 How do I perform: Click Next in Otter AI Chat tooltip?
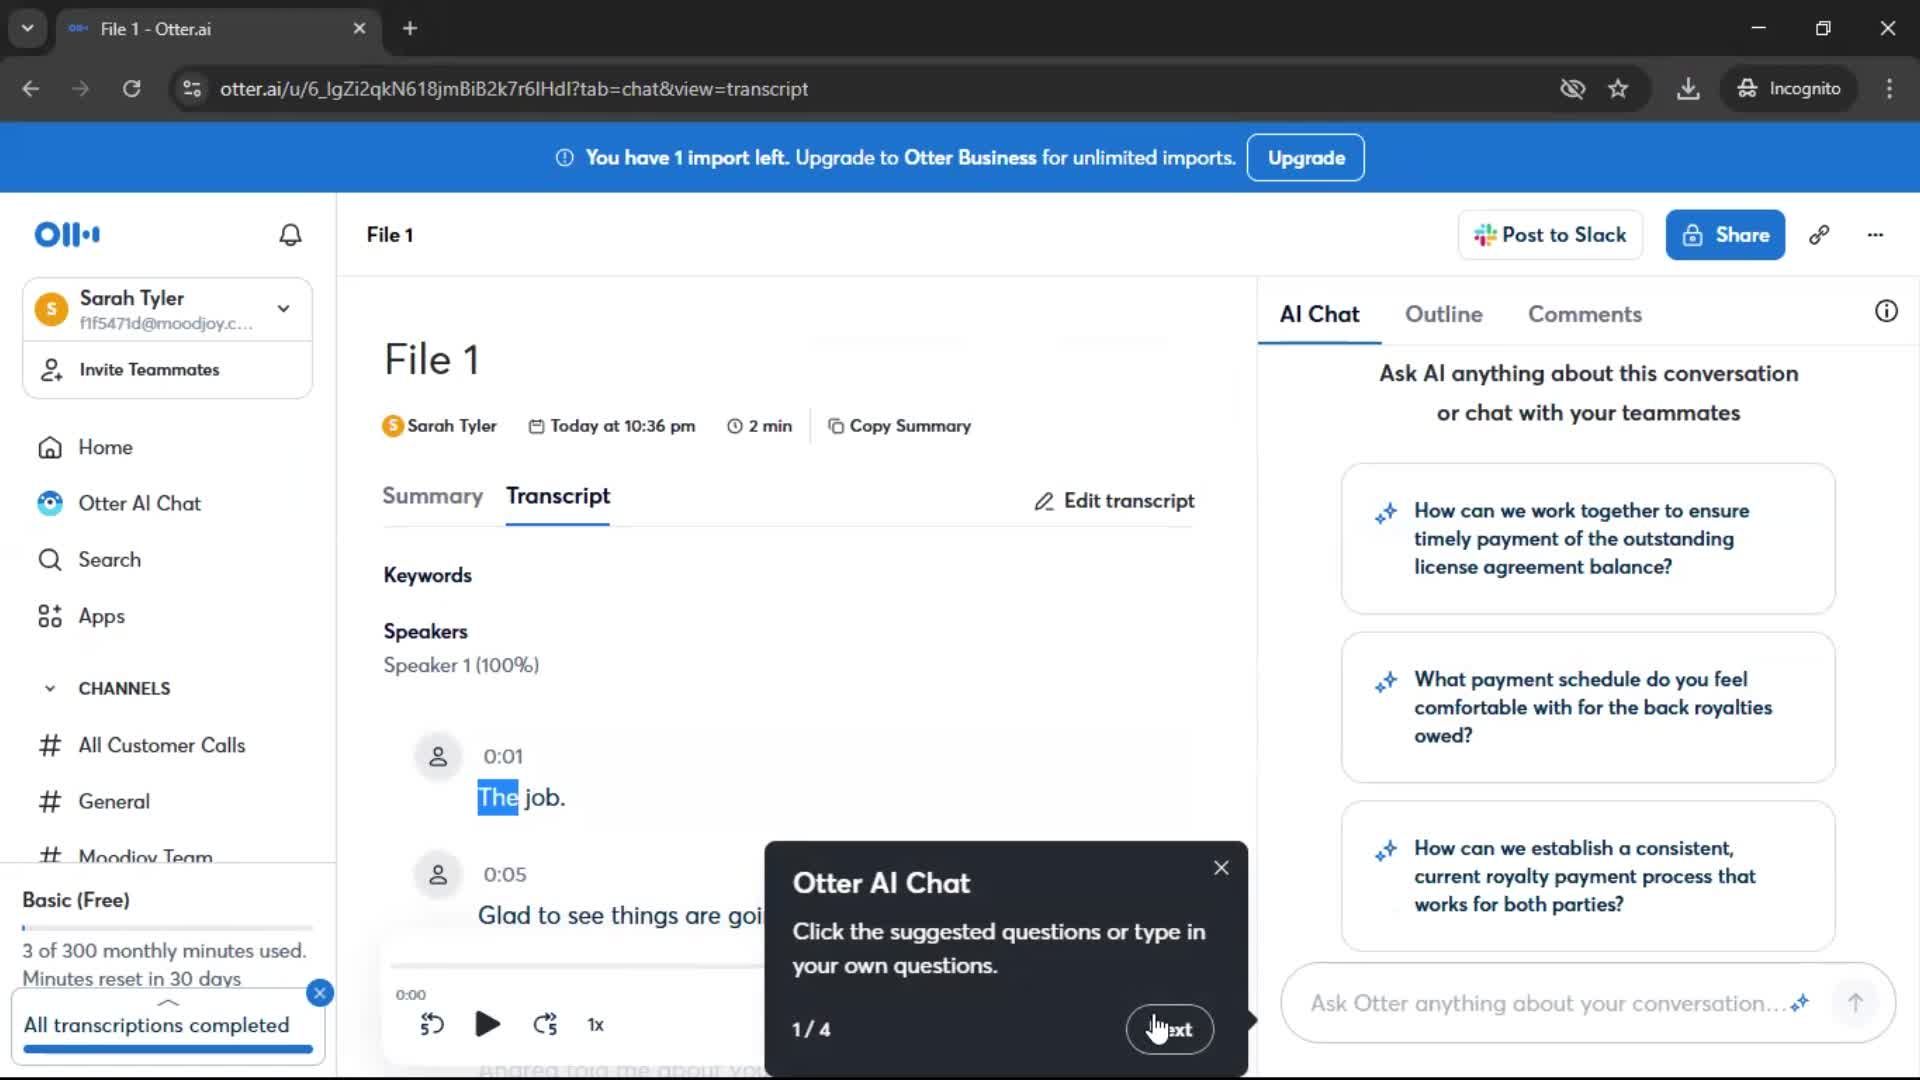(x=1170, y=1029)
